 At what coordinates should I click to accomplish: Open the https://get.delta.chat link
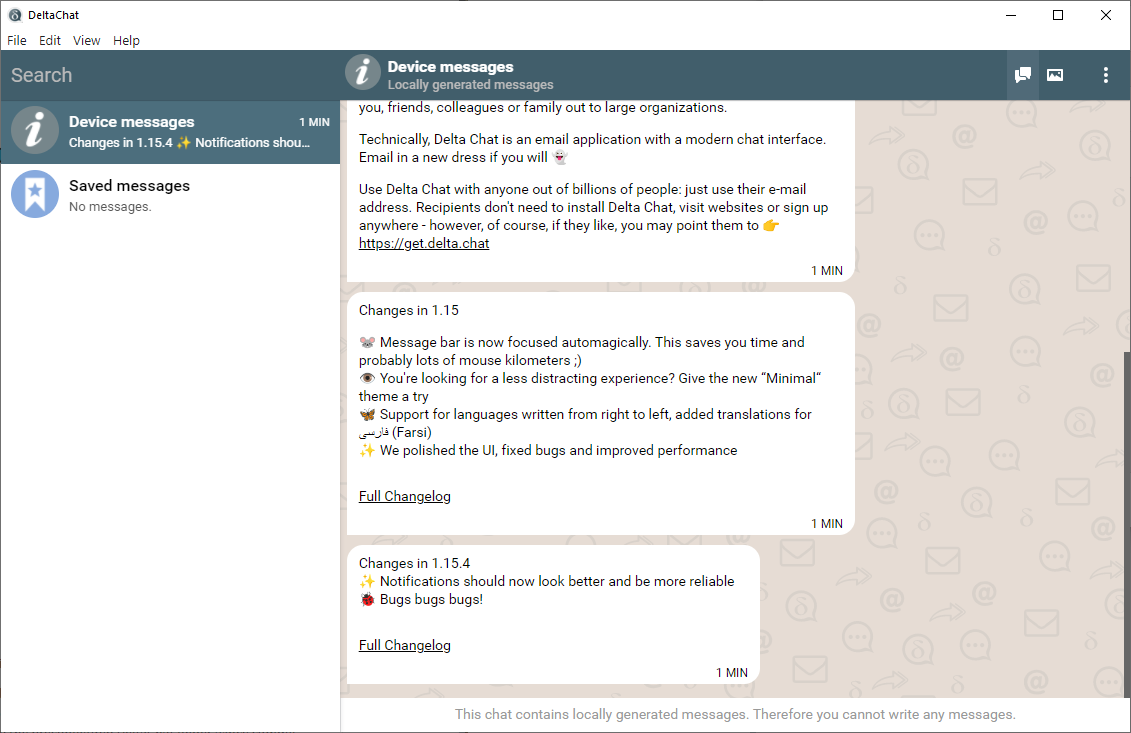(423, 244)
